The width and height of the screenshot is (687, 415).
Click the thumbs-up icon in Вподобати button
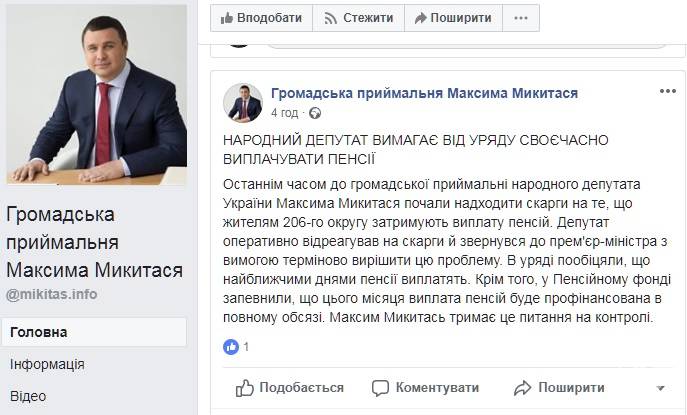coord(227,18)
